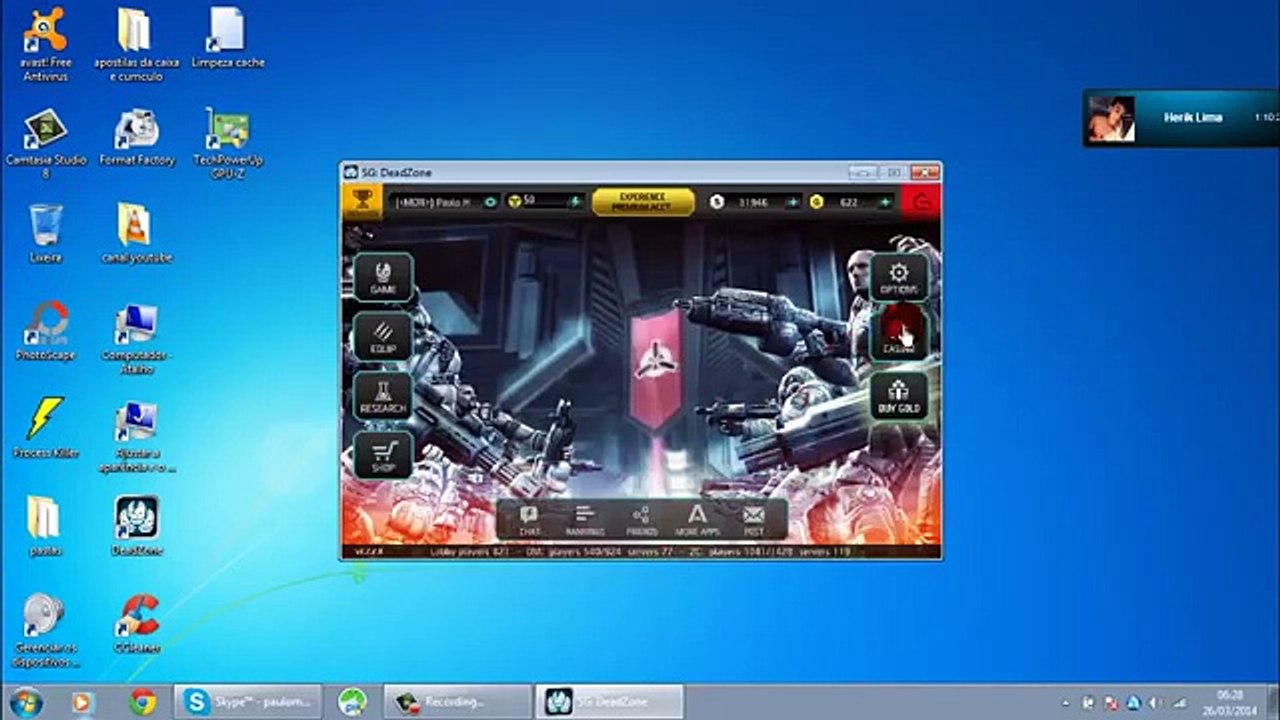Image resolution: width=1280 pixels, height=720 pixels.
Task: Select the Lixeira recycle bin icon
Action: pyautogui.click(x=45, y=233)
